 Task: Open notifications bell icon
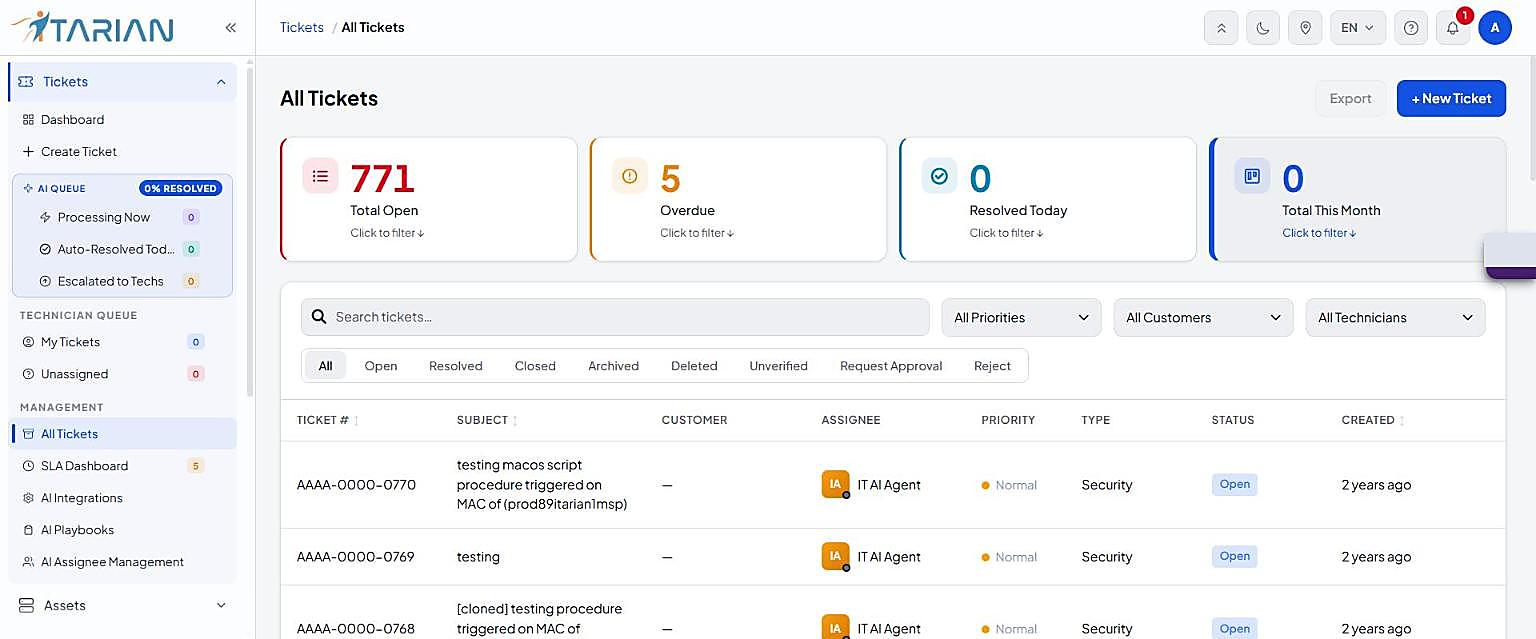click(x=1453, y=28)
